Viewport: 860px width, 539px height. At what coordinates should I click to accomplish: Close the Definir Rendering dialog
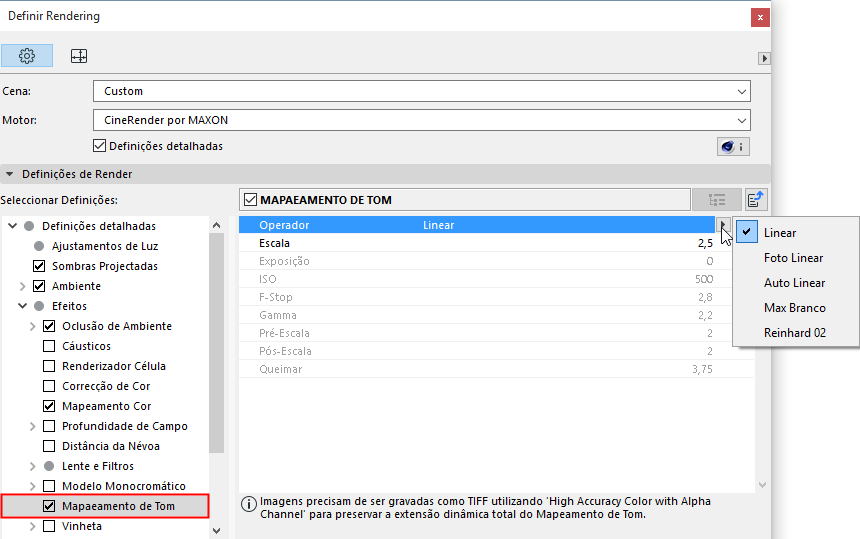pyautogui.click(x=760, y=18)
